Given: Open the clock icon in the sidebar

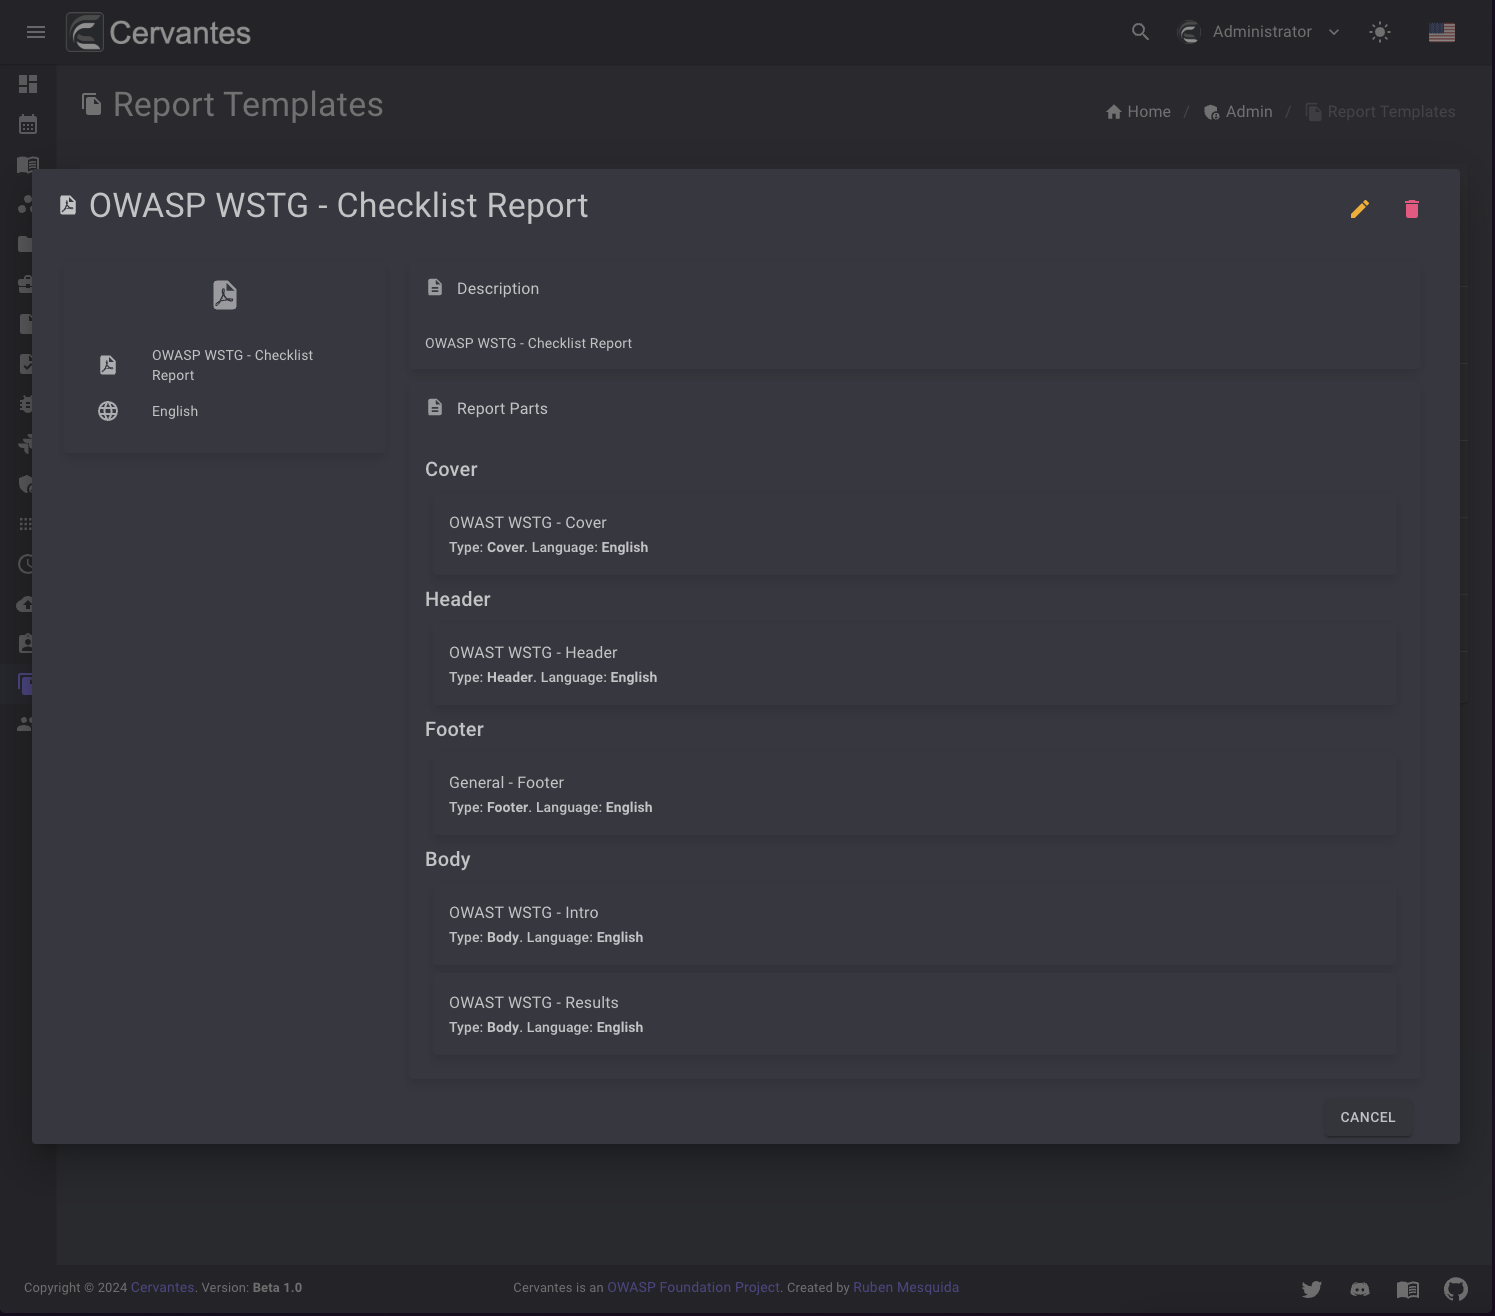Looking at the screenshot, I should (26, 564).
